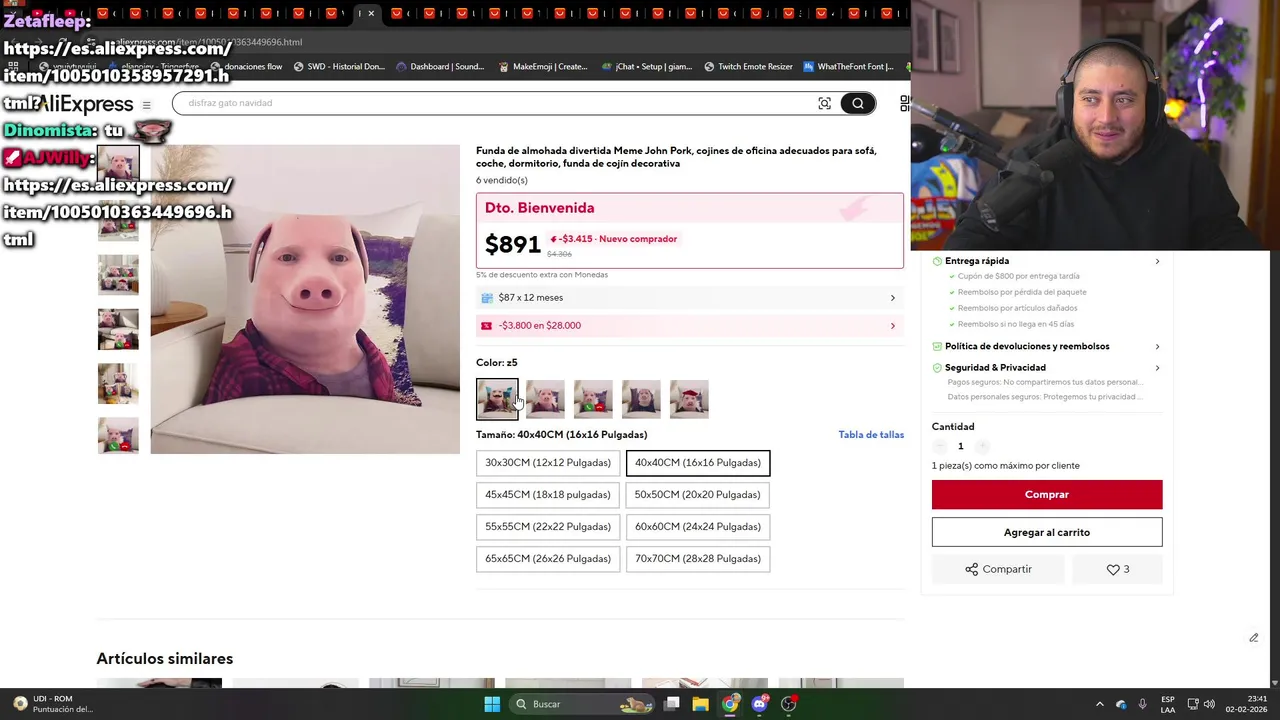Click the Compartir share button
The image size is (1280, 720).
click(x=998, y=569)
